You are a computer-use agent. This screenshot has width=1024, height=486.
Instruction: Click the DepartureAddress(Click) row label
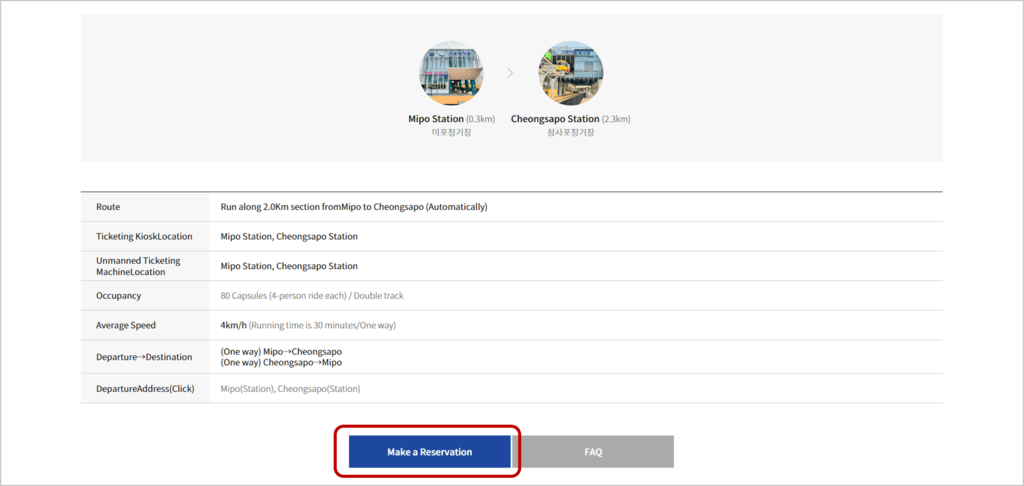coord(145,389)
